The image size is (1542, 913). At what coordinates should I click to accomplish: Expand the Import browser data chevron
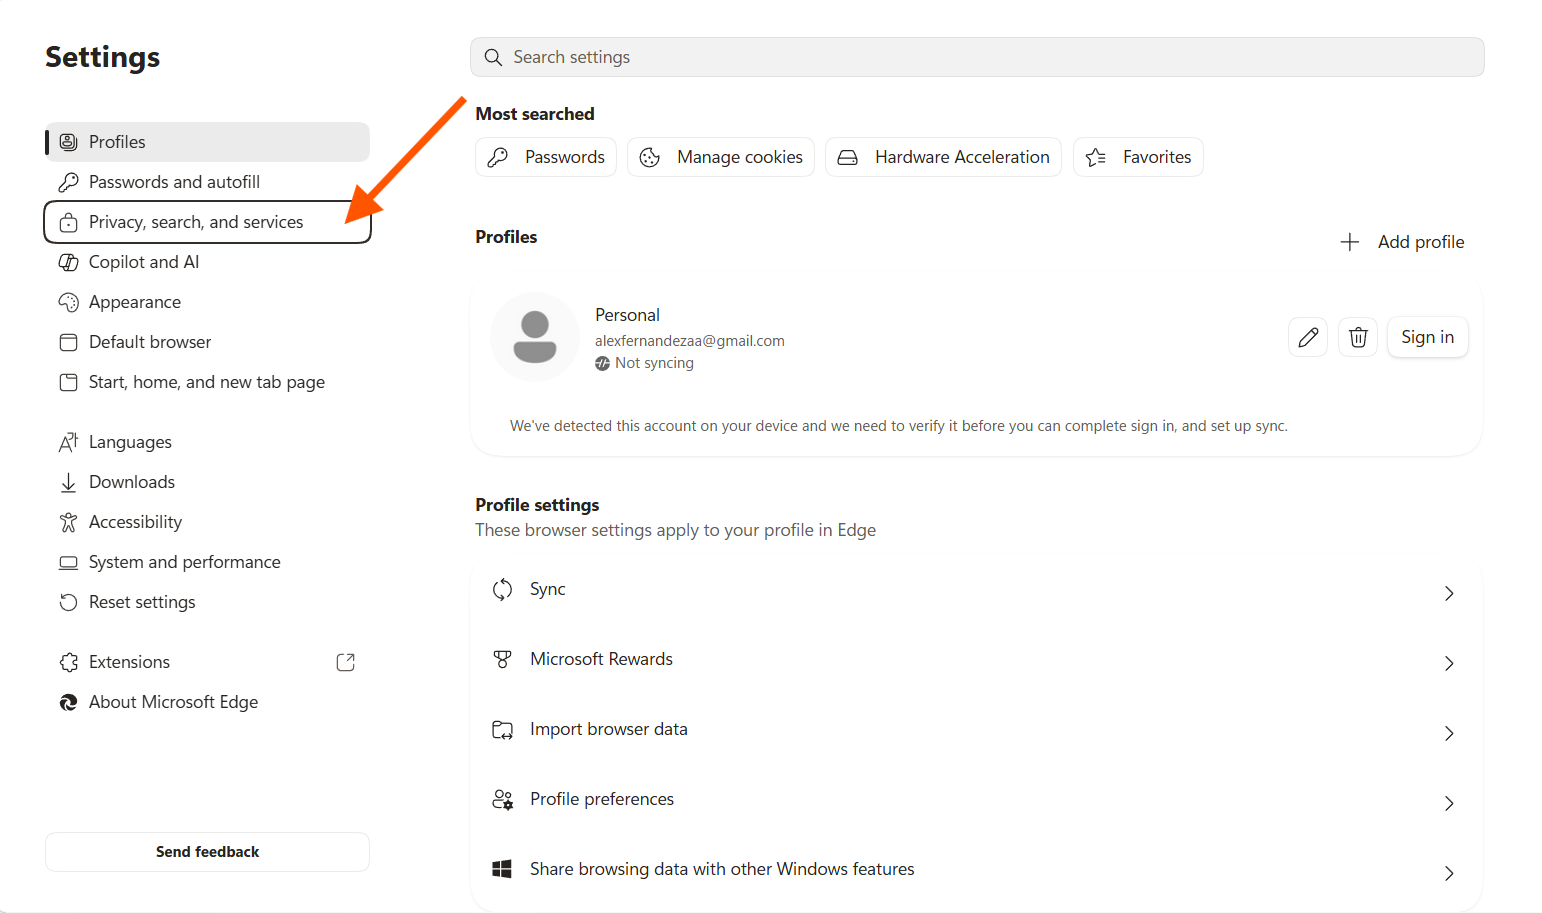point(1449,733)
